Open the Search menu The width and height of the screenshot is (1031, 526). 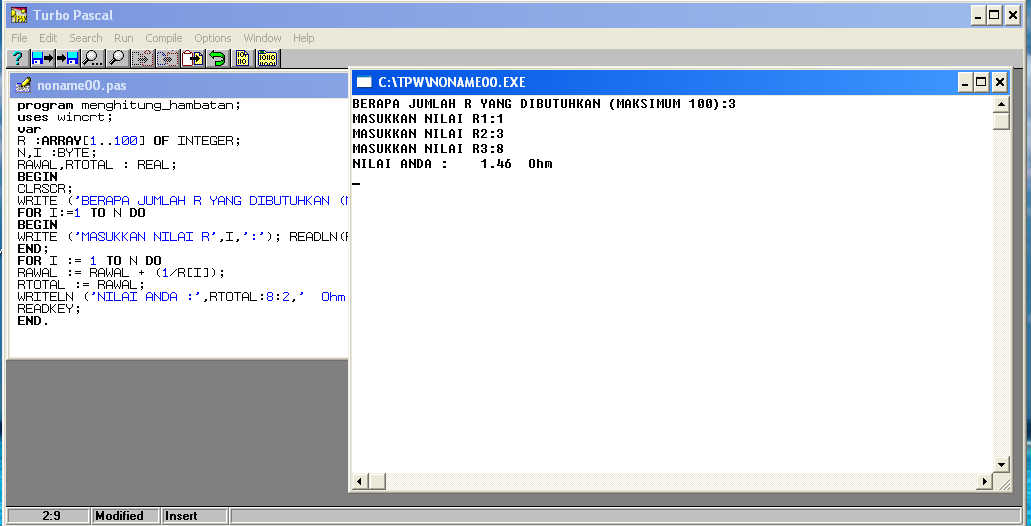coord(85,38)
